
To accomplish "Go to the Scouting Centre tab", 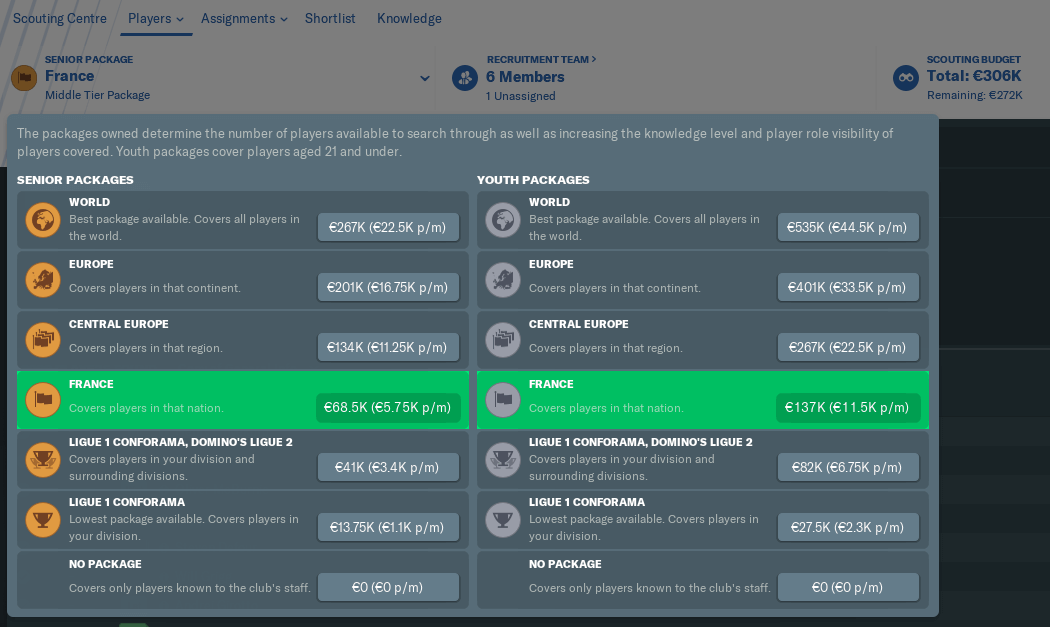I will [x=60, y=19].
